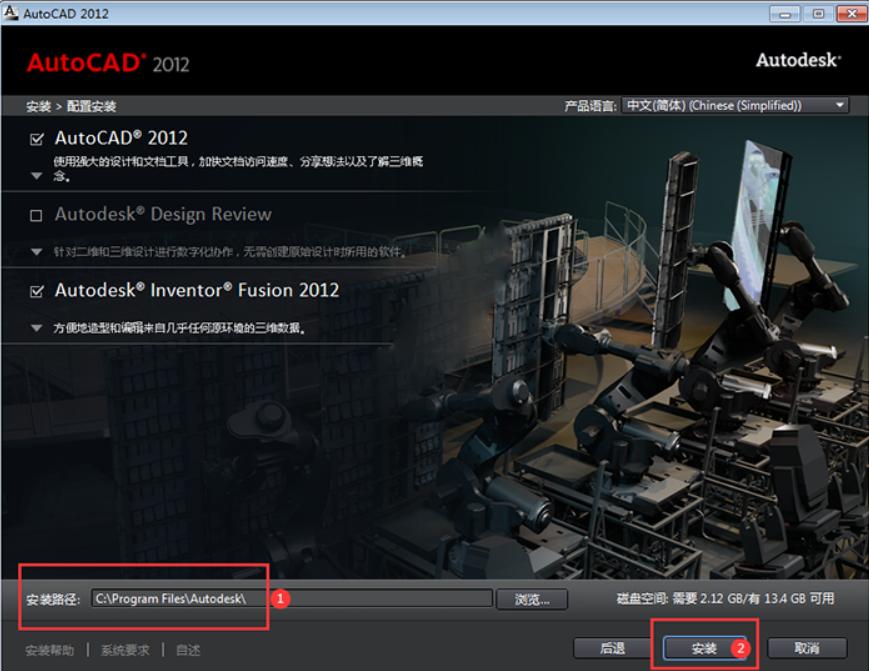The height and width of the screenshot is (671, 869).
Task: Click the 安装 breadcrumb text
Action: [x=38, y=106]
